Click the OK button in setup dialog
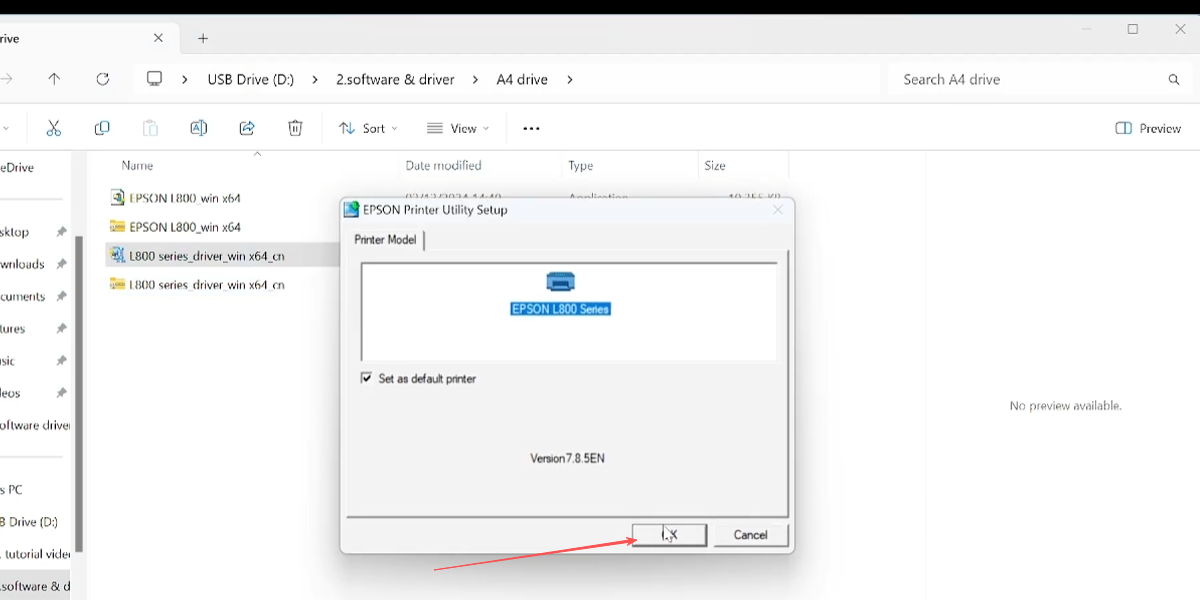The width and height of the screenshot is (1200, 600). pyautogui.click(x=669, y=535)
